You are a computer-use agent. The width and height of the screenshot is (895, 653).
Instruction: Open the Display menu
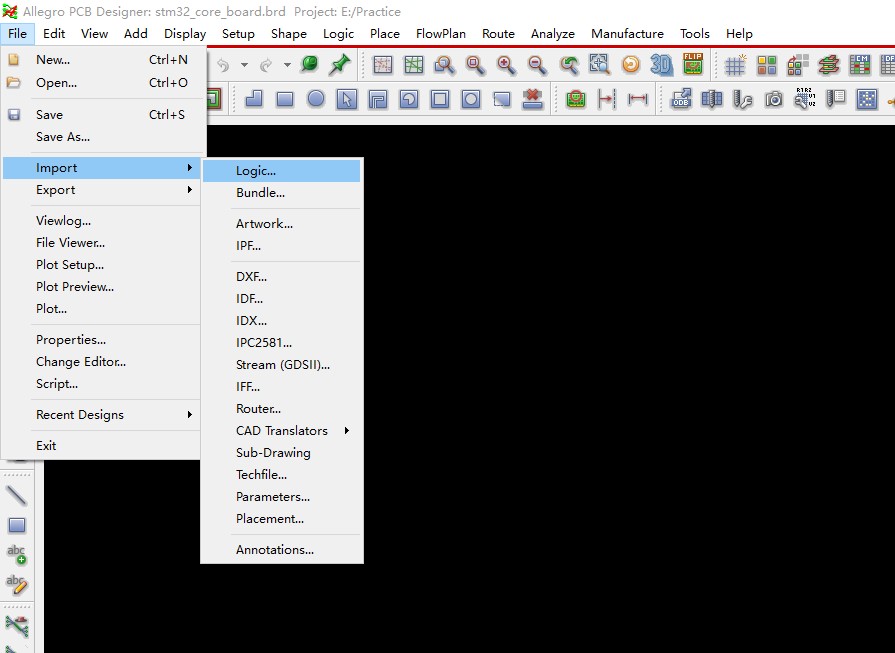pyautogui.click(x=185, y=34)
